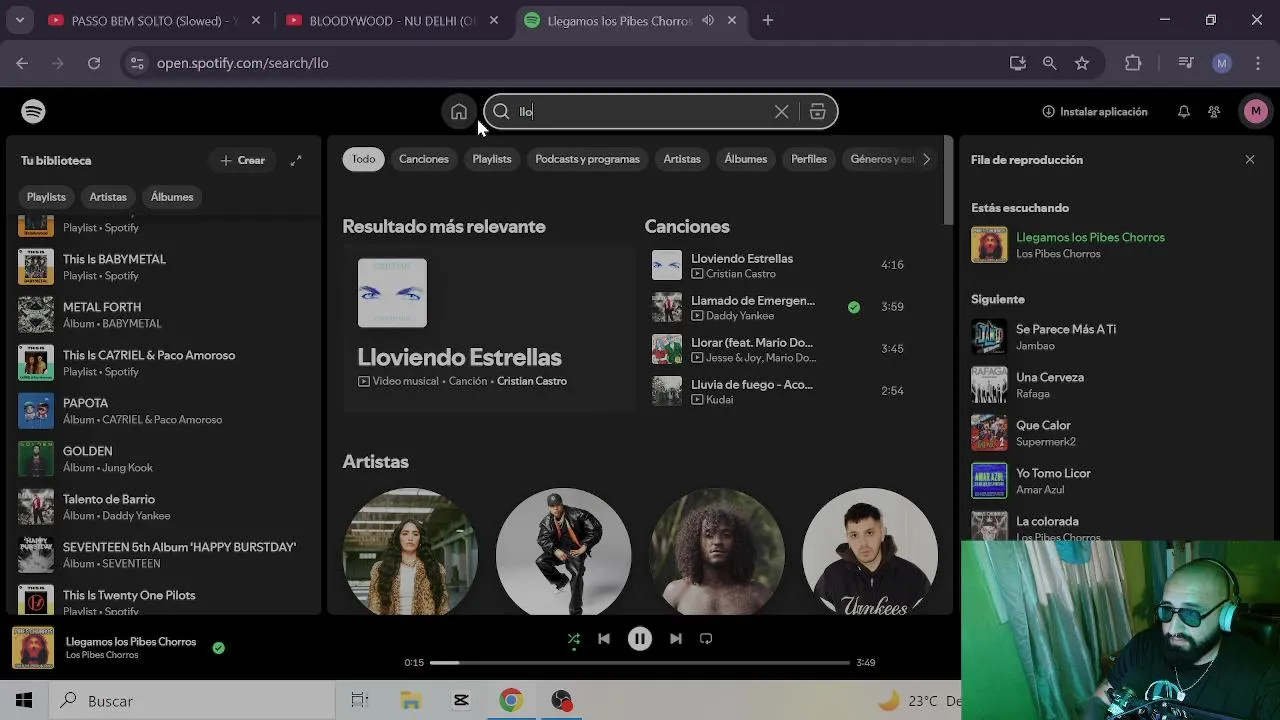Go to Spotify Home via house icon

pyautogui.click(x=458, y=112)
